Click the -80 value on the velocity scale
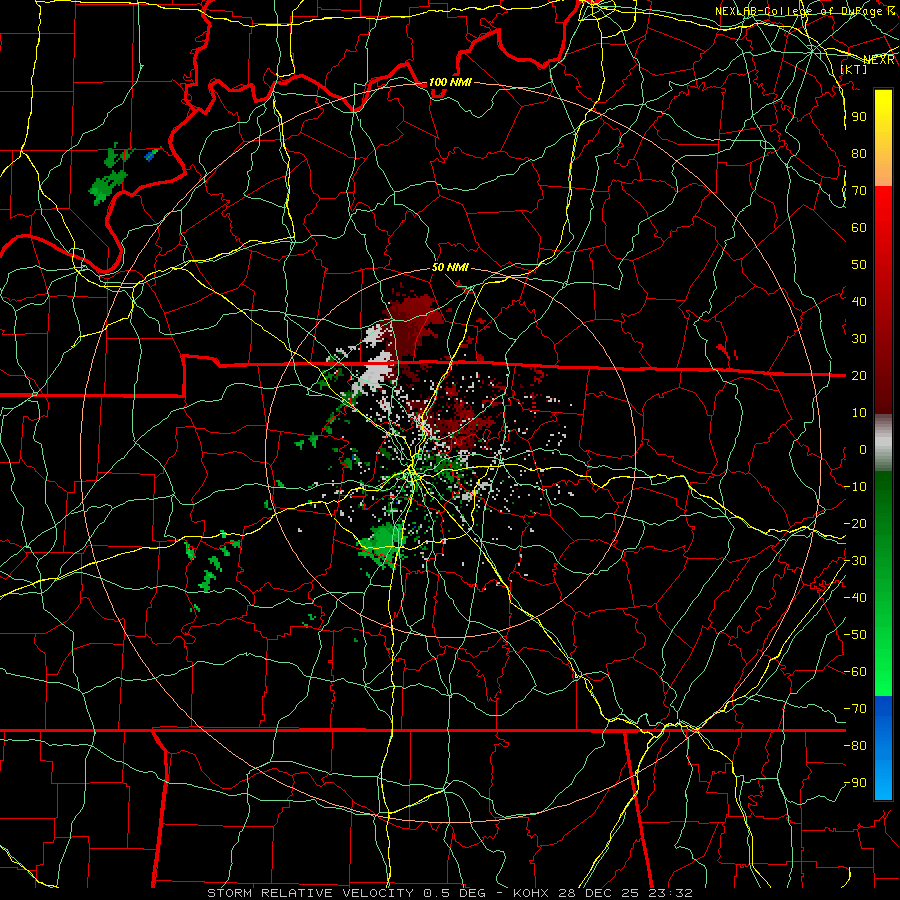 [x=855, y=746]
